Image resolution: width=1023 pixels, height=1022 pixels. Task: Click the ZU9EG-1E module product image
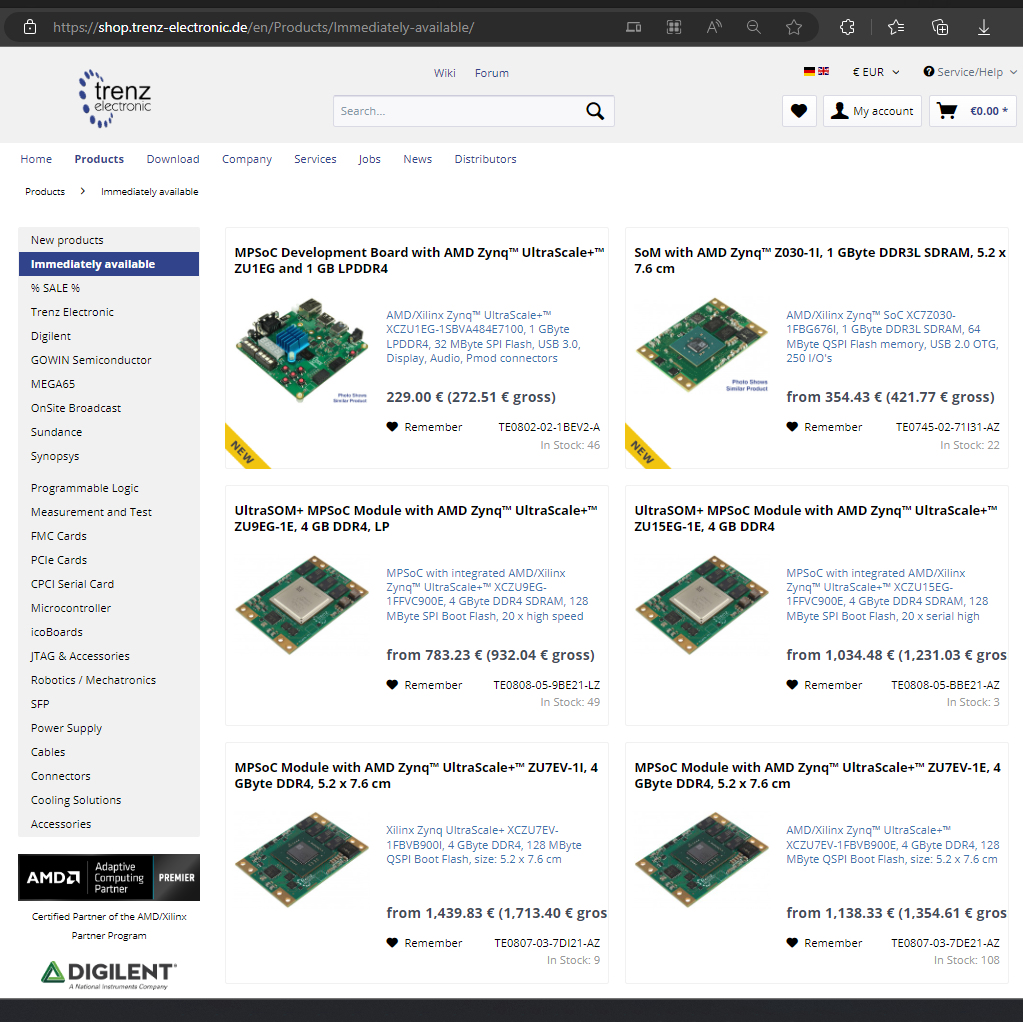302,604
